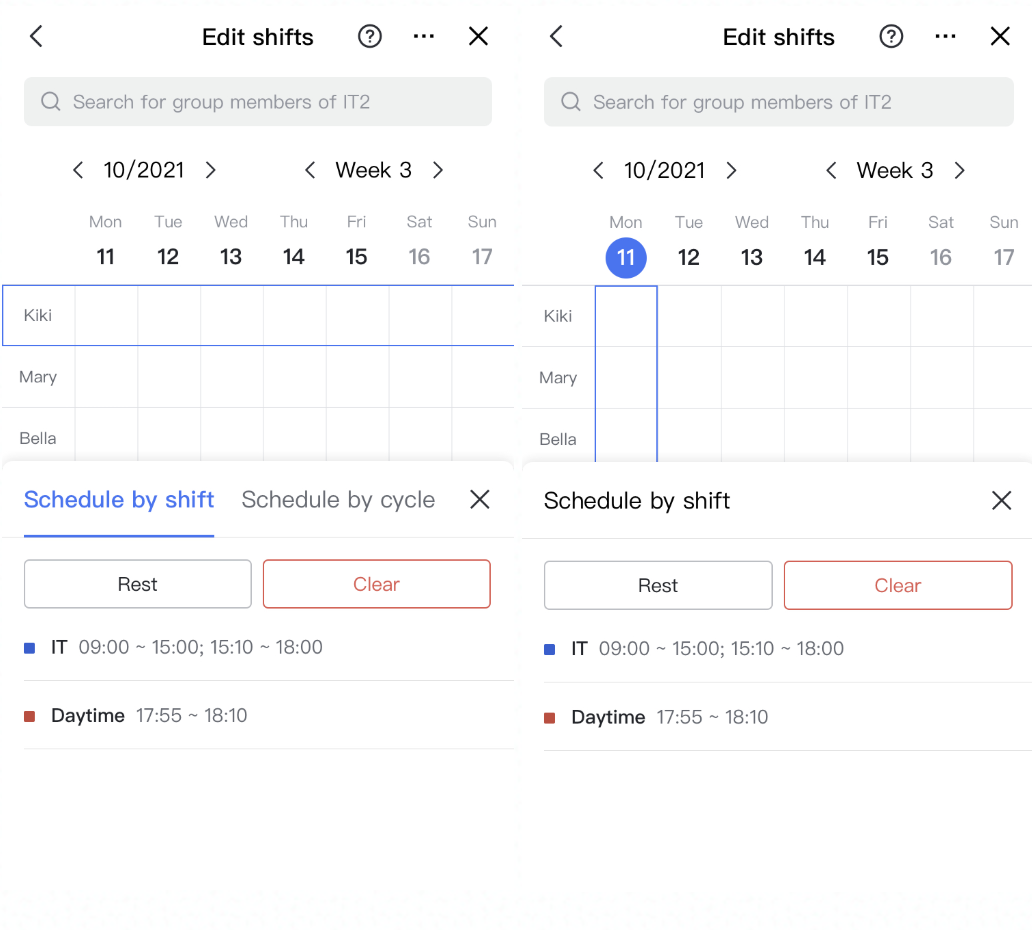
Task: Select the Schedule by cycle tab
Action: click(338, 500)
